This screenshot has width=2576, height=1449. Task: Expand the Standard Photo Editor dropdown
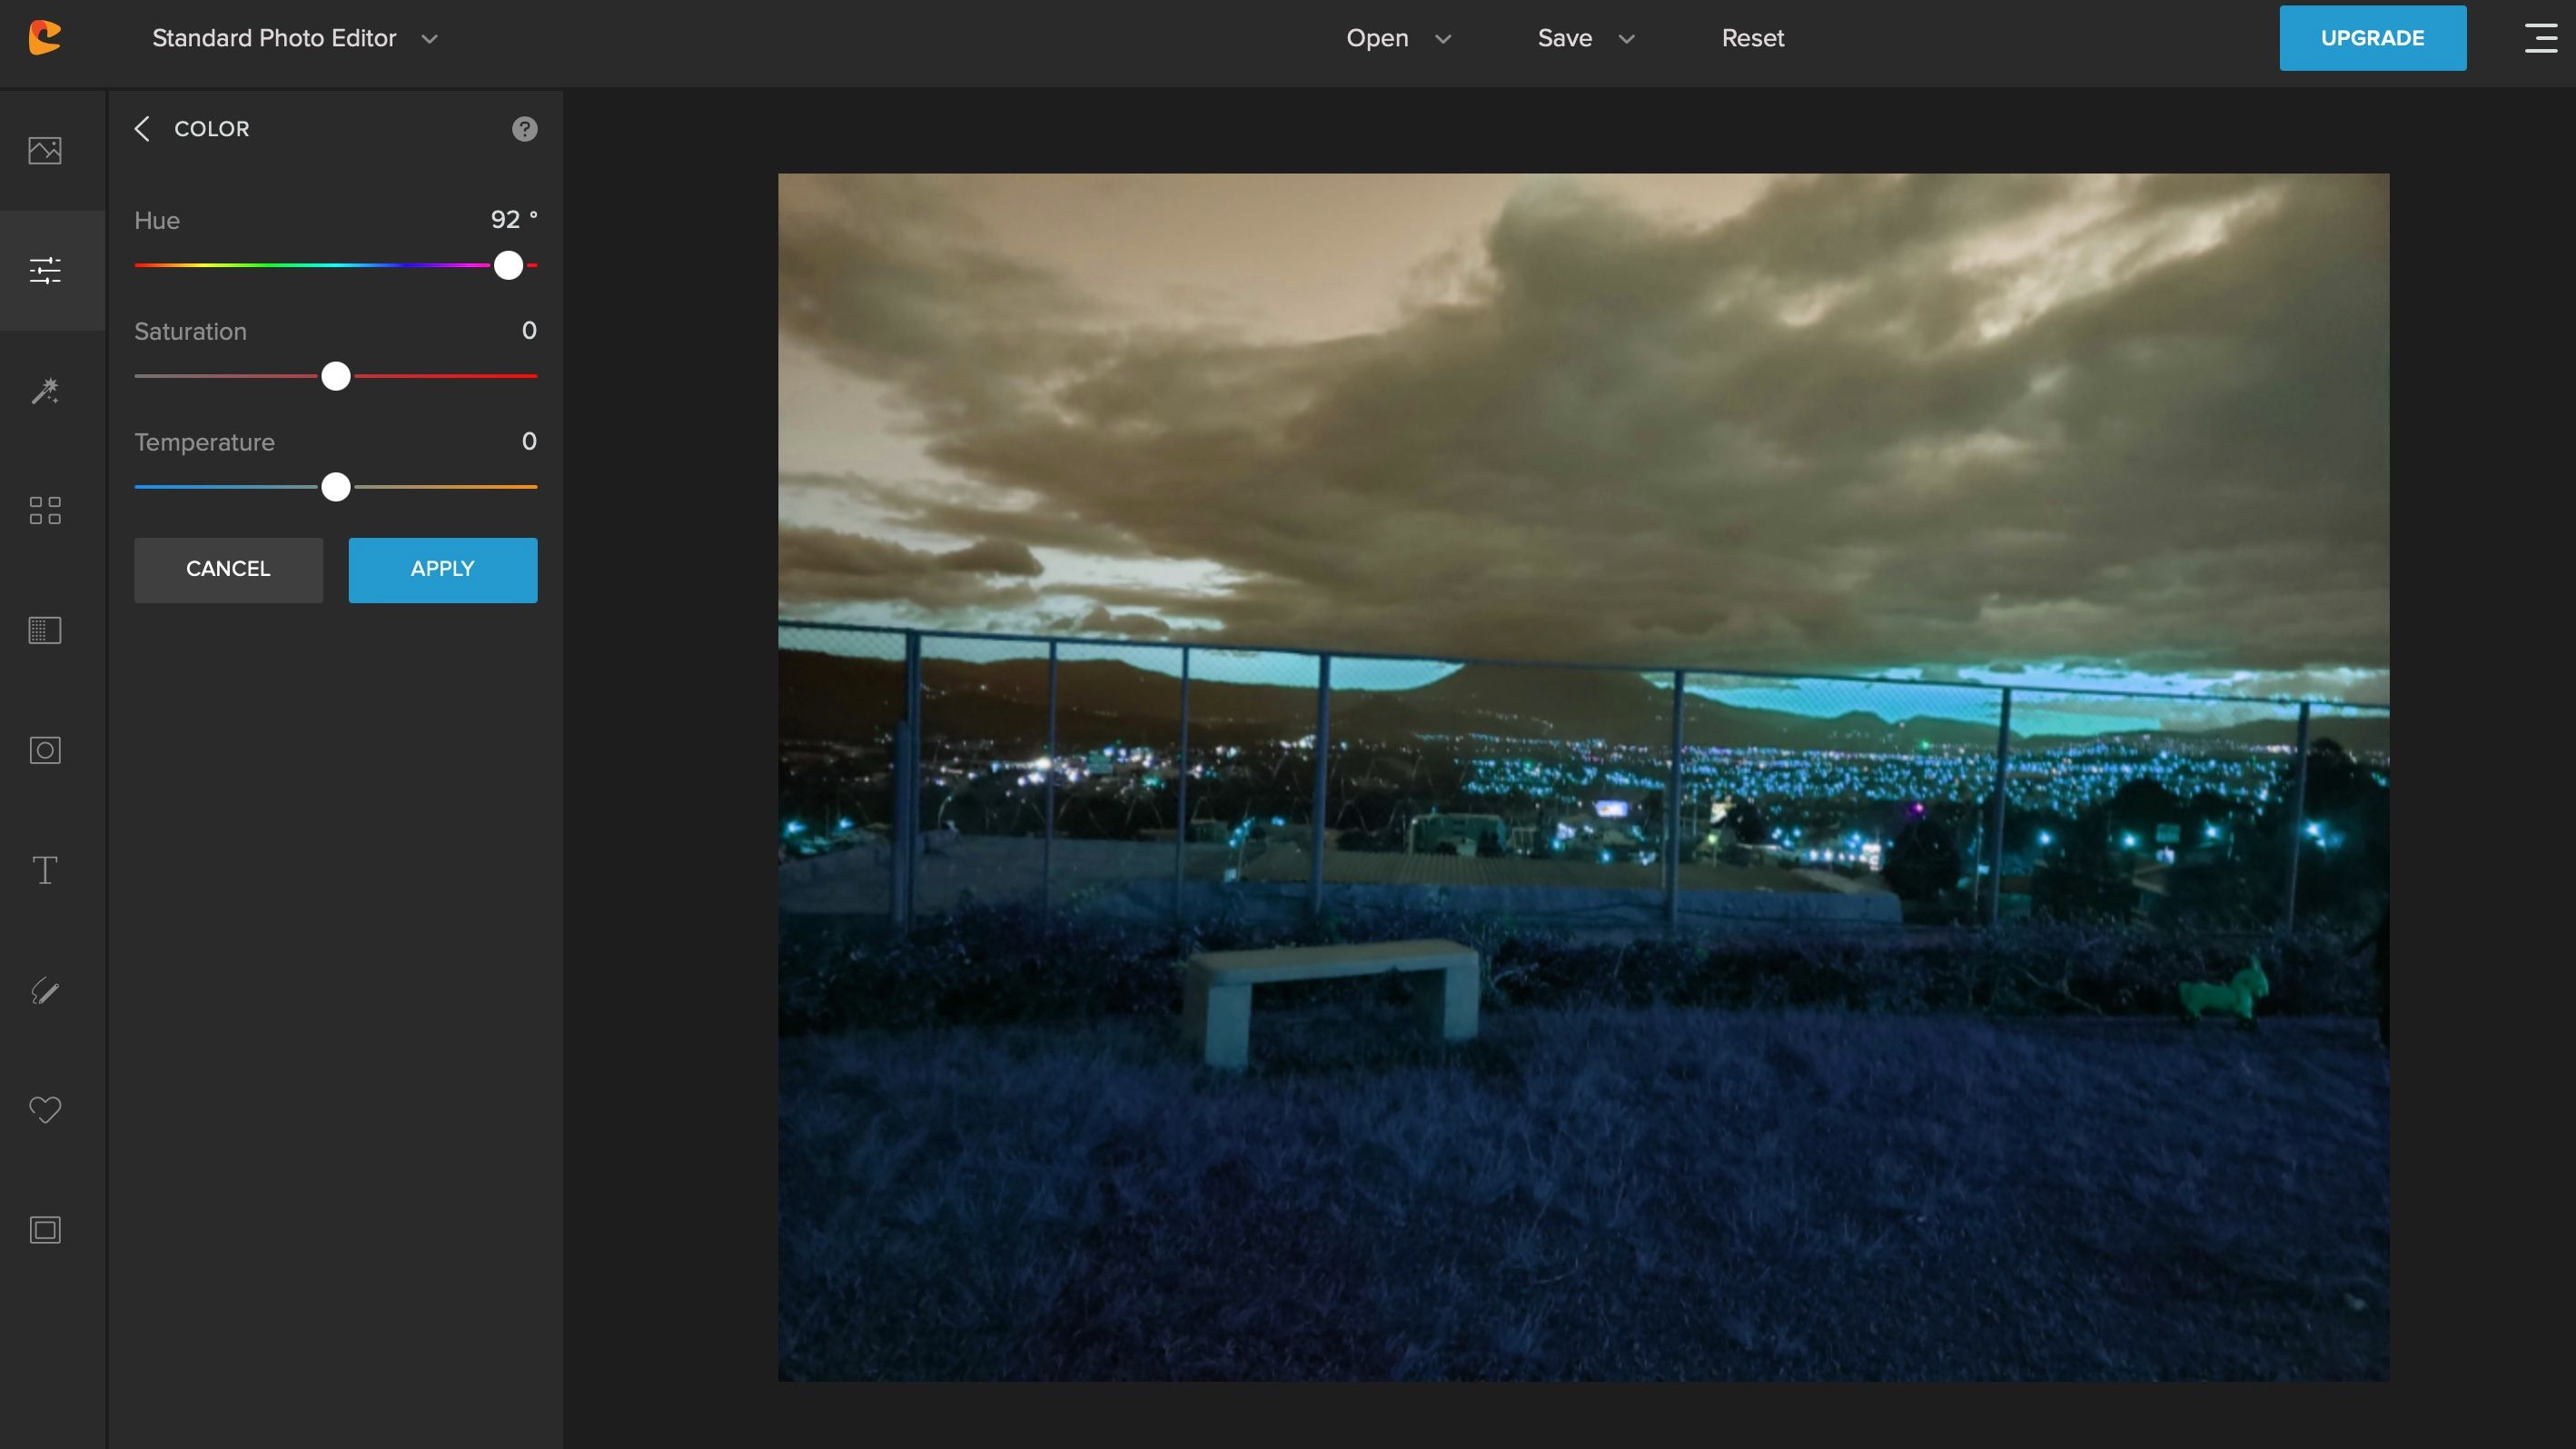tap(430, 39)
